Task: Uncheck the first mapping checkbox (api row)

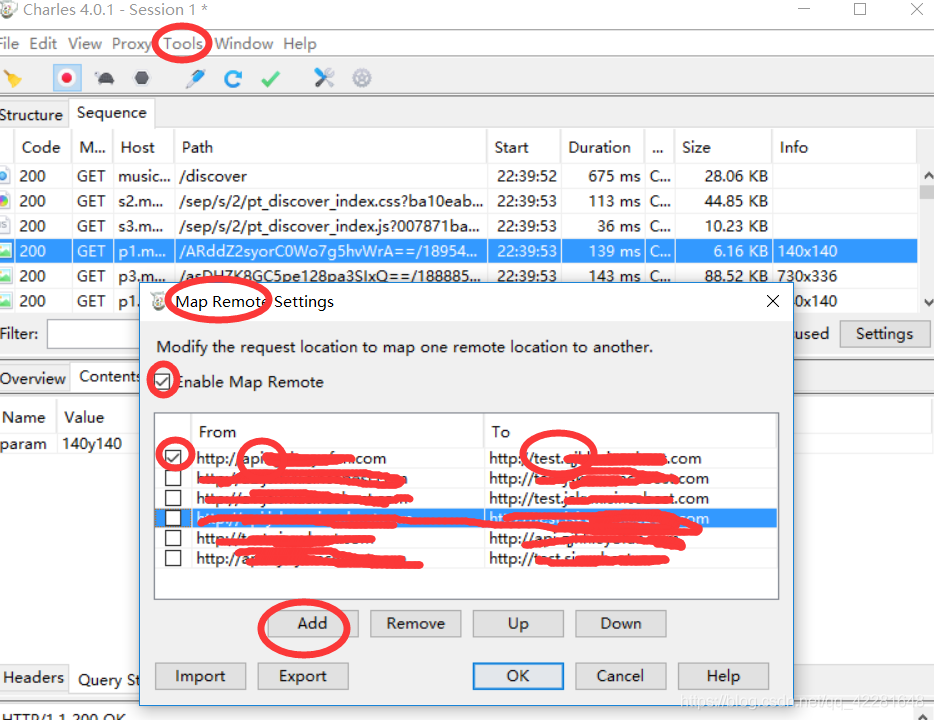Action: [x=173, y=457]
